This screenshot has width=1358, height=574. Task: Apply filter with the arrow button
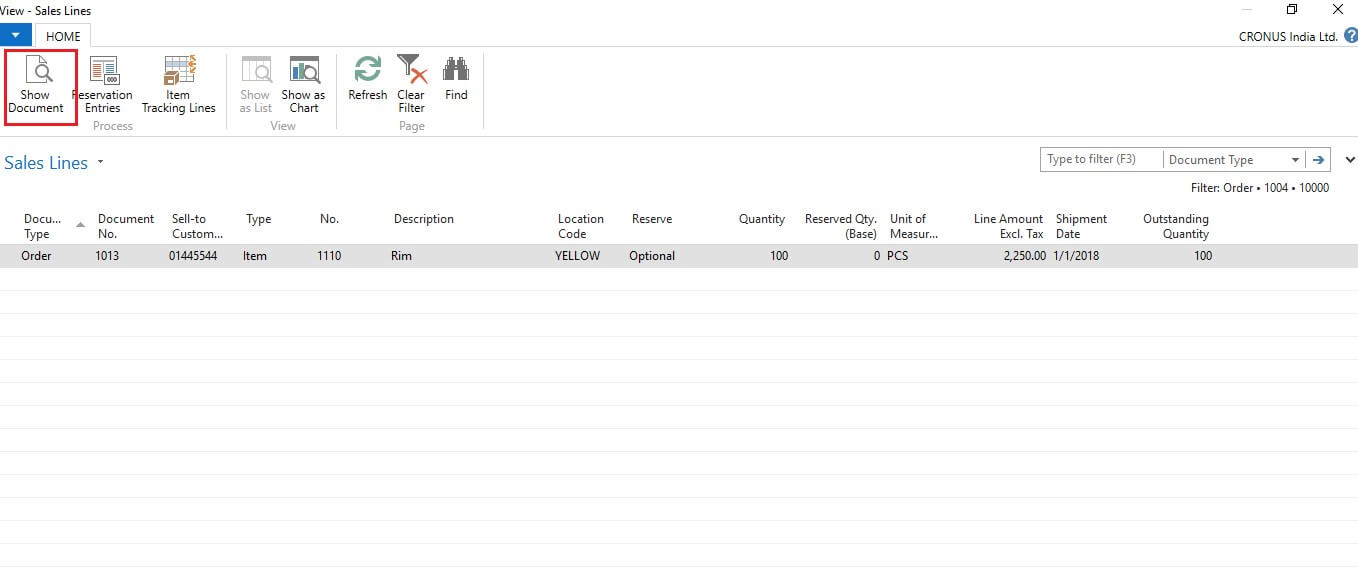click(1319, 160)
